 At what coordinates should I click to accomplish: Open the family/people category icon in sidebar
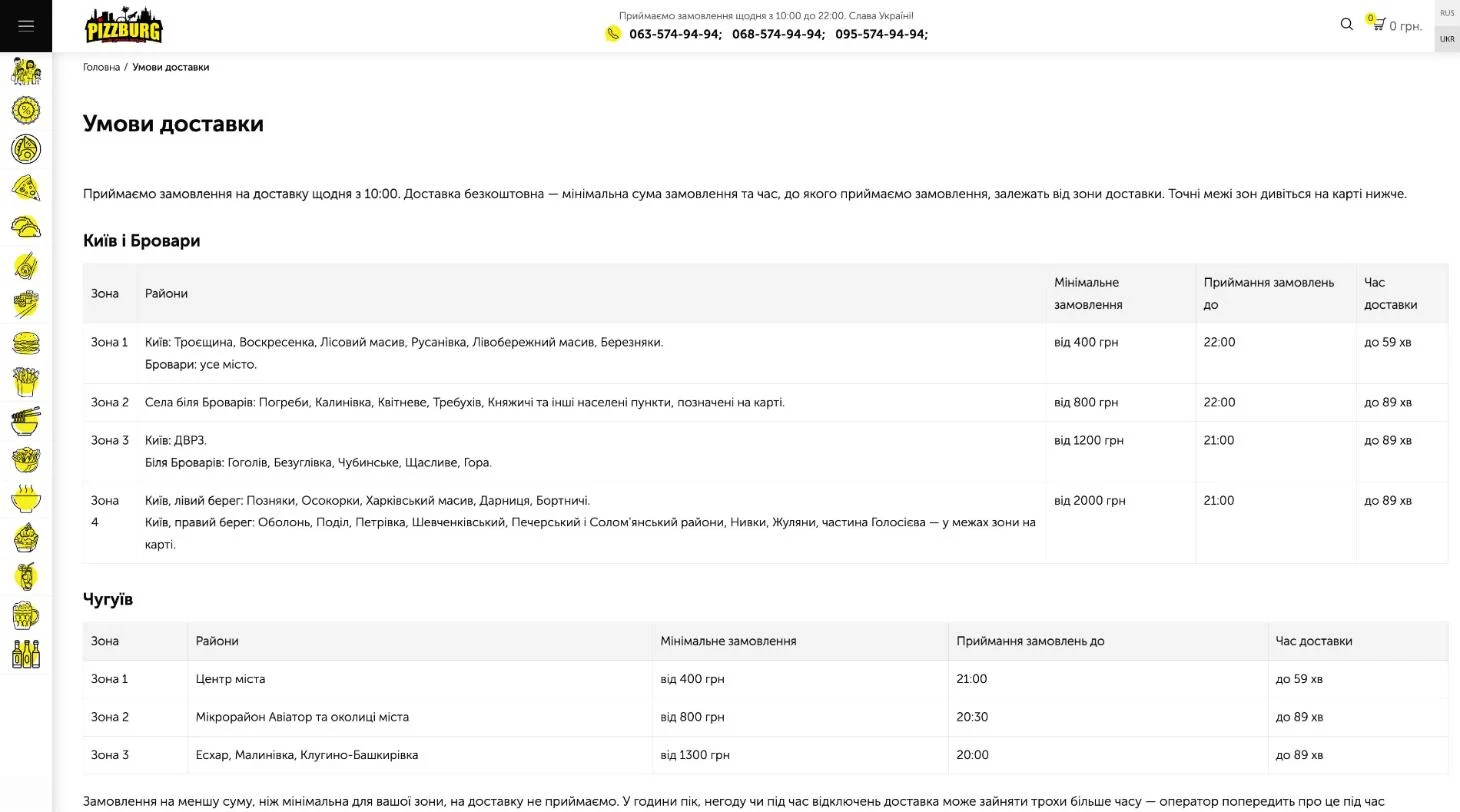click(26, 71)
